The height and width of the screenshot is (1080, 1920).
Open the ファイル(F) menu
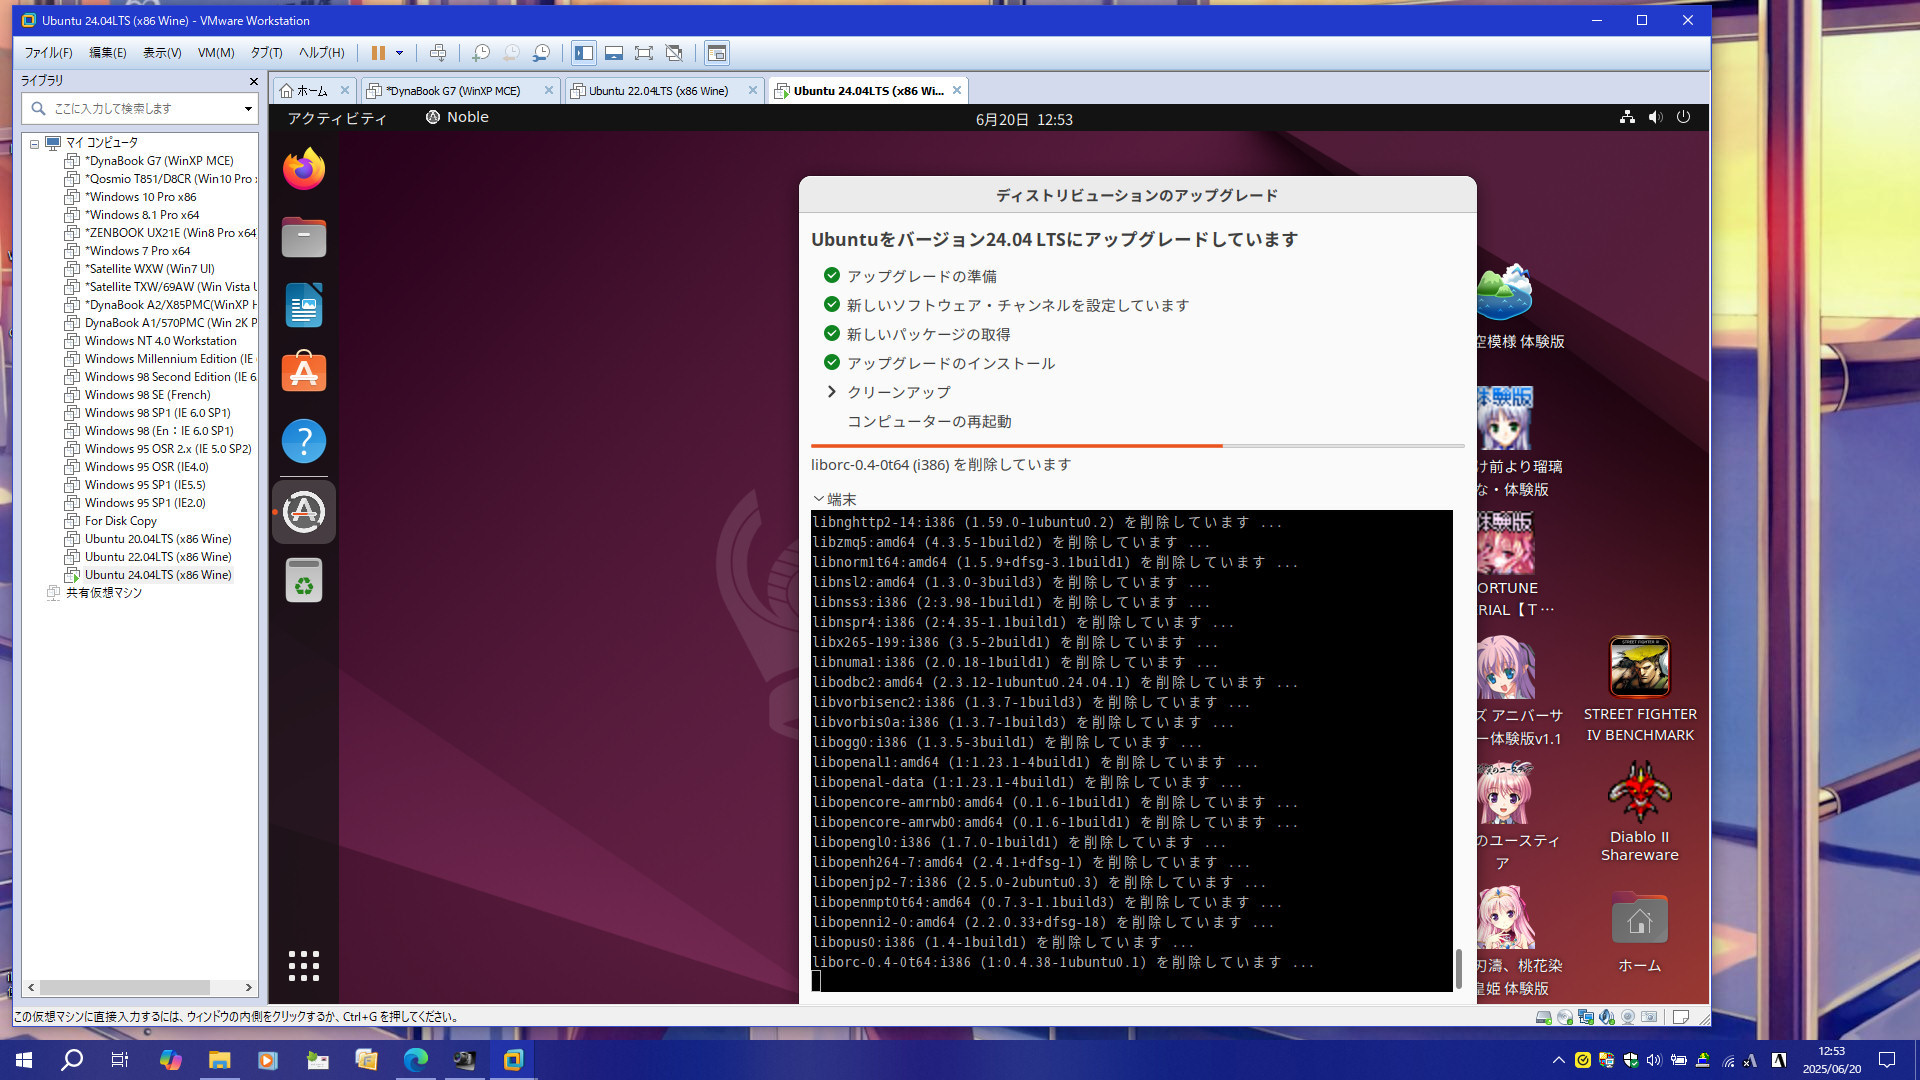click(49, 53)
